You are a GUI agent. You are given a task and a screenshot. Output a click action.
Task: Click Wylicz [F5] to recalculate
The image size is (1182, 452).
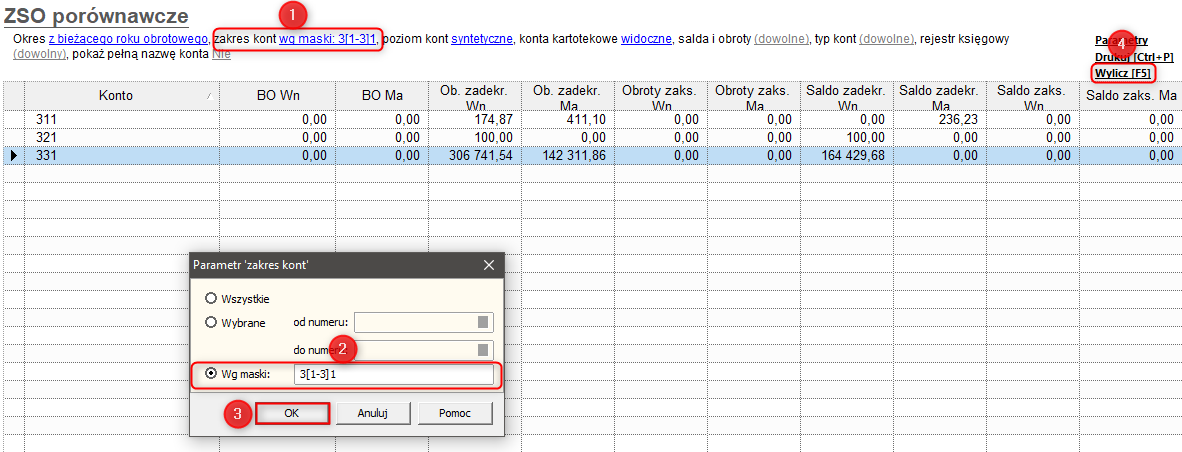click(1122, 72)
